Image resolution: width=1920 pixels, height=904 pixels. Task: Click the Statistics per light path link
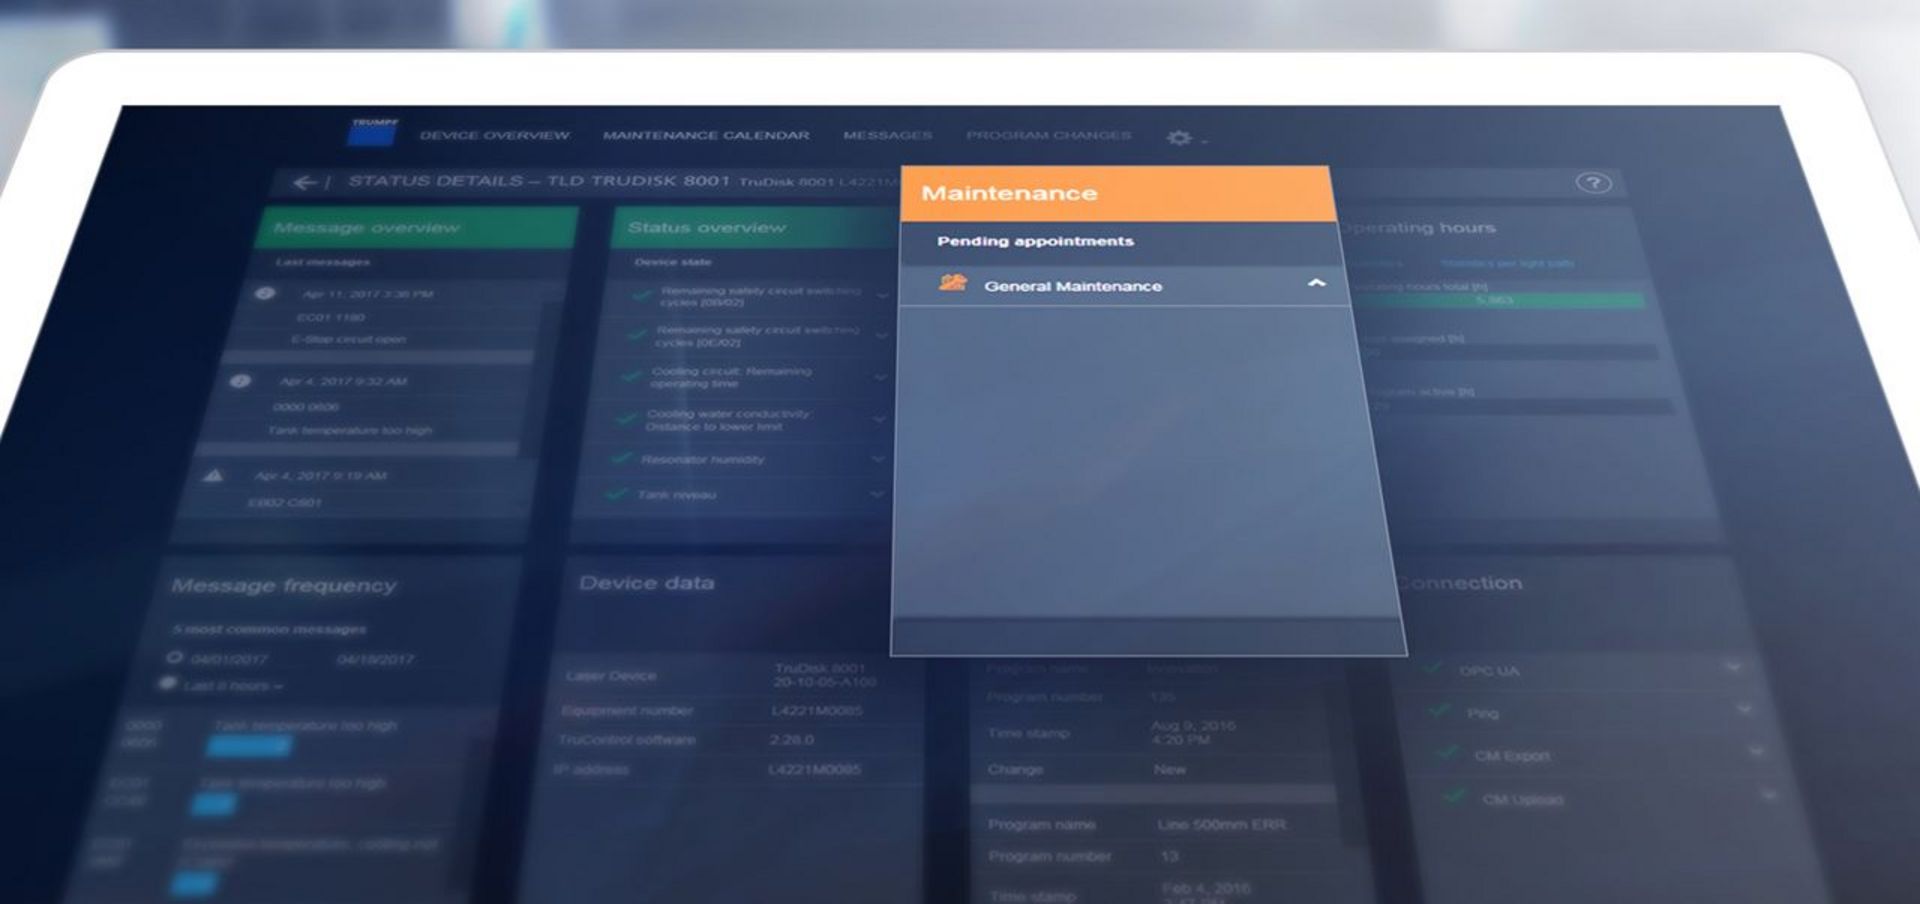(1507, 264)
